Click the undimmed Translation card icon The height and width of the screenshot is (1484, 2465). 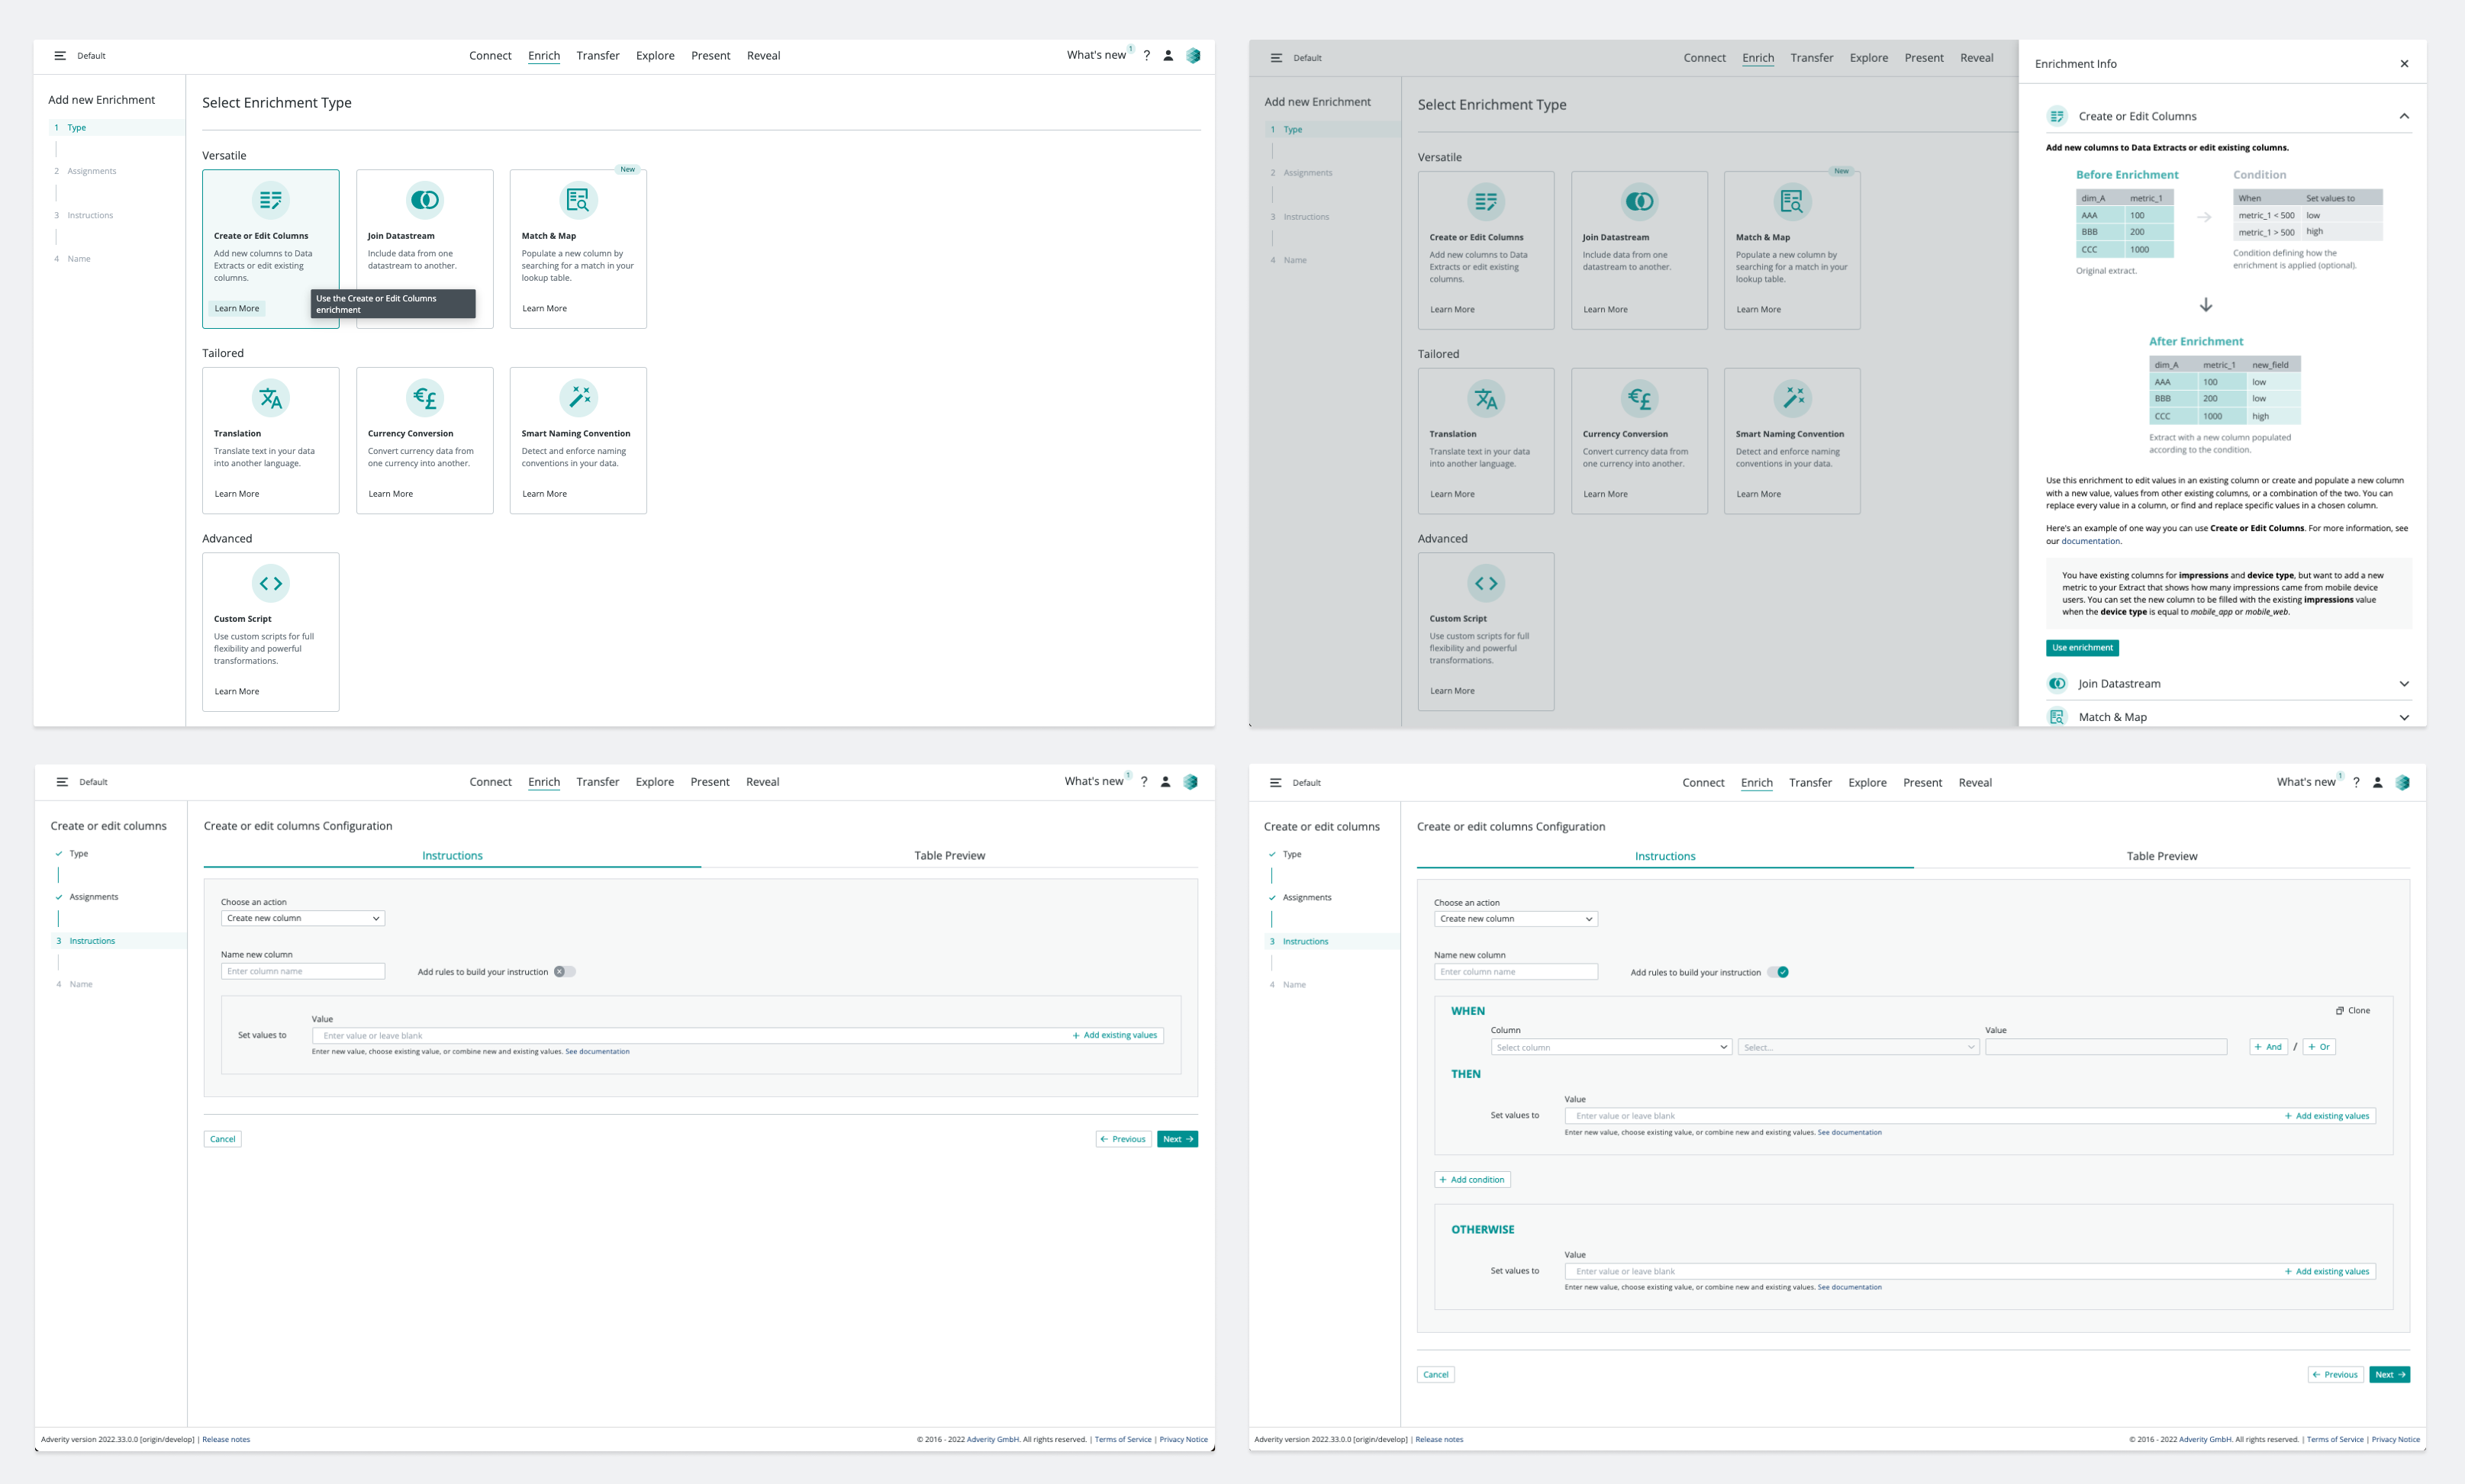[271, 398]
